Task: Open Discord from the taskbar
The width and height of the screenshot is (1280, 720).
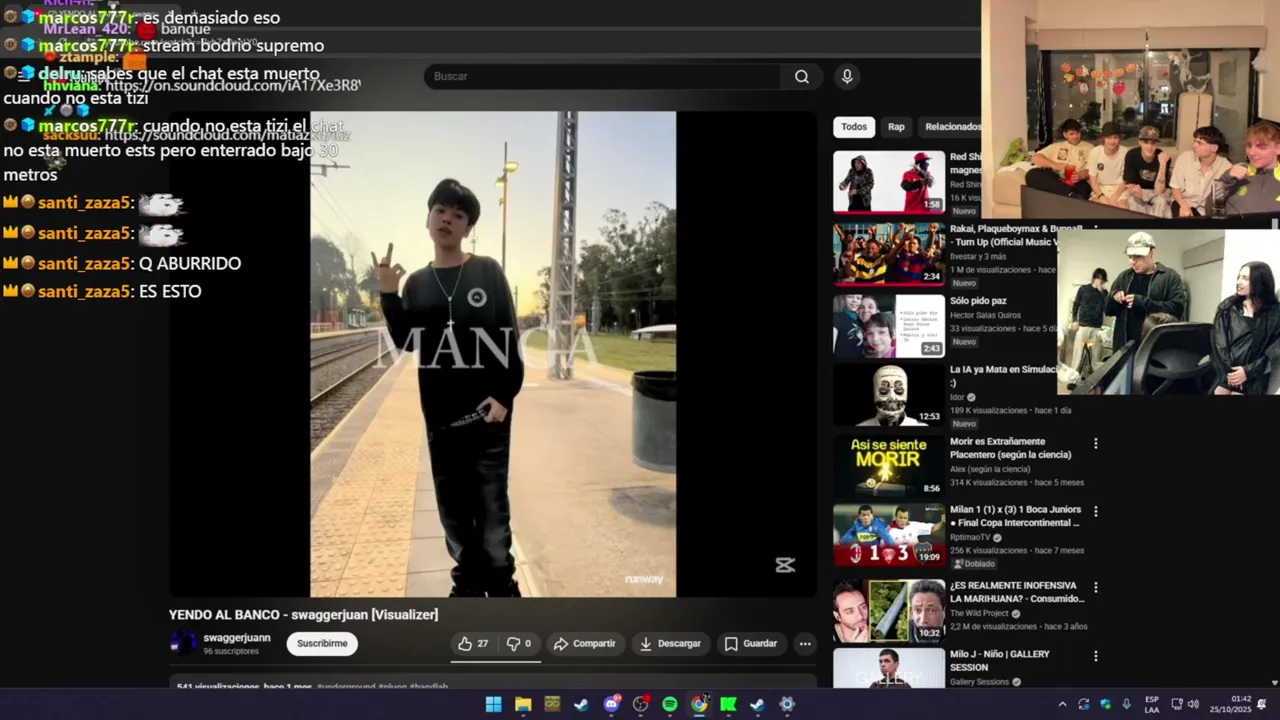Action: point(611,704)
